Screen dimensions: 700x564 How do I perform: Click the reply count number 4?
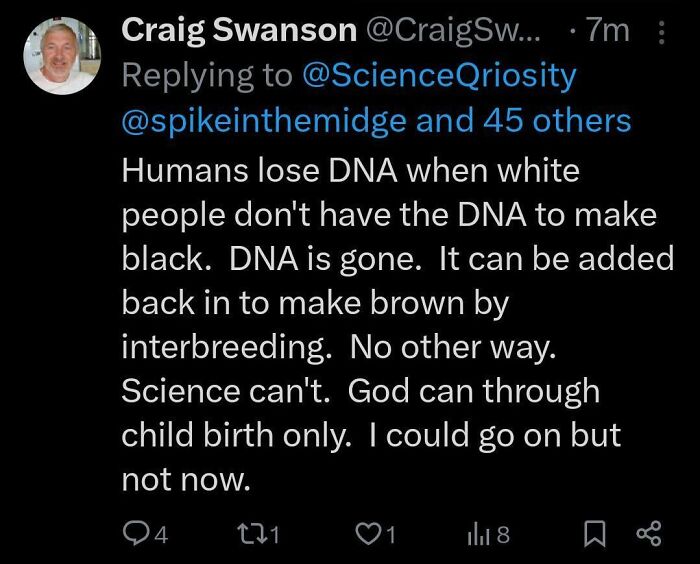click(x=161, y=535)
